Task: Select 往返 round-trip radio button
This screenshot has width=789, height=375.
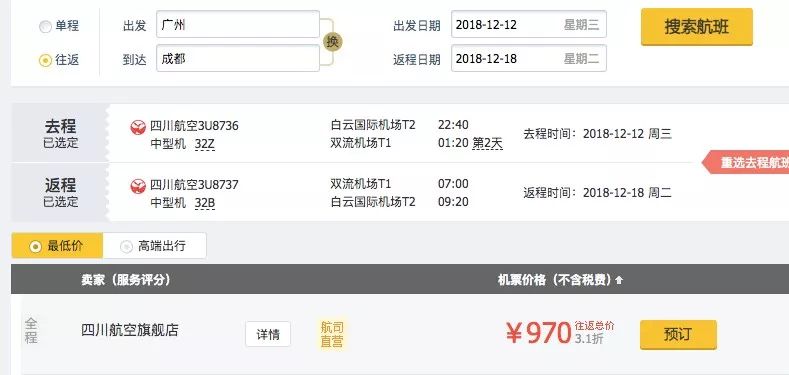Action: point(45,60)
